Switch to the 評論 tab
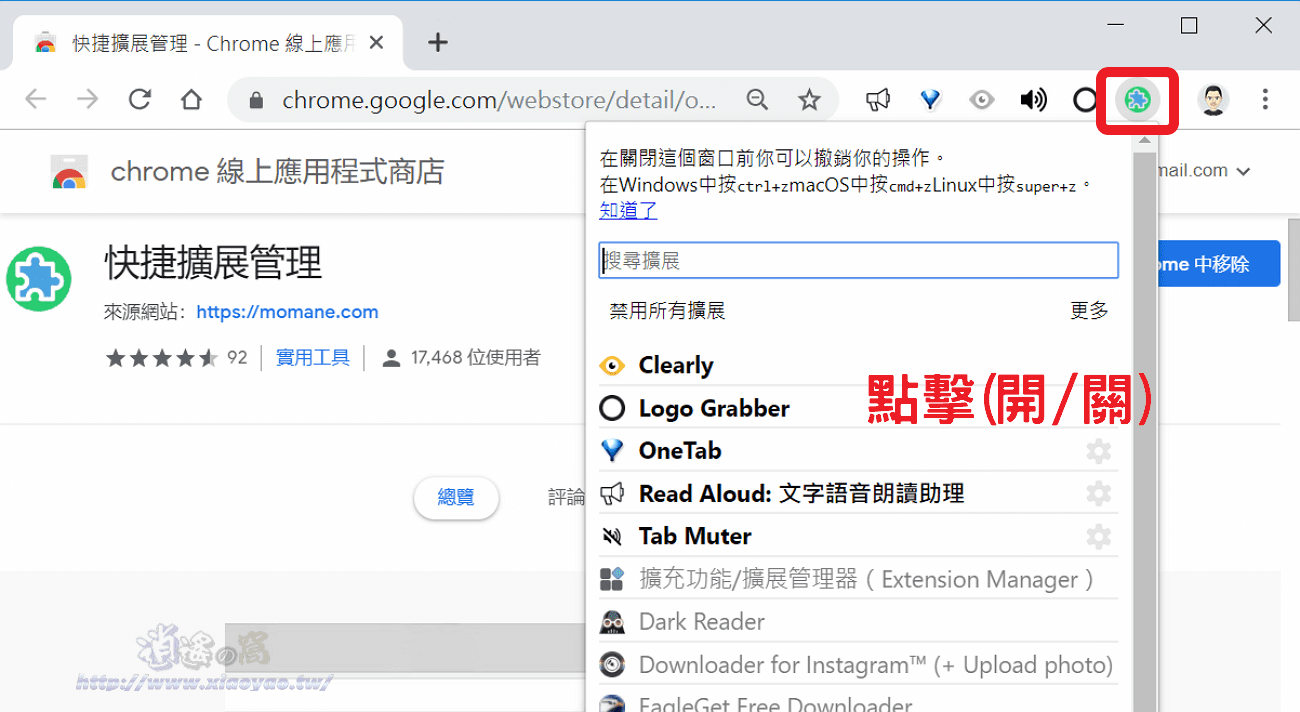This screenshot has width=1300, height=712. (566, 497)
